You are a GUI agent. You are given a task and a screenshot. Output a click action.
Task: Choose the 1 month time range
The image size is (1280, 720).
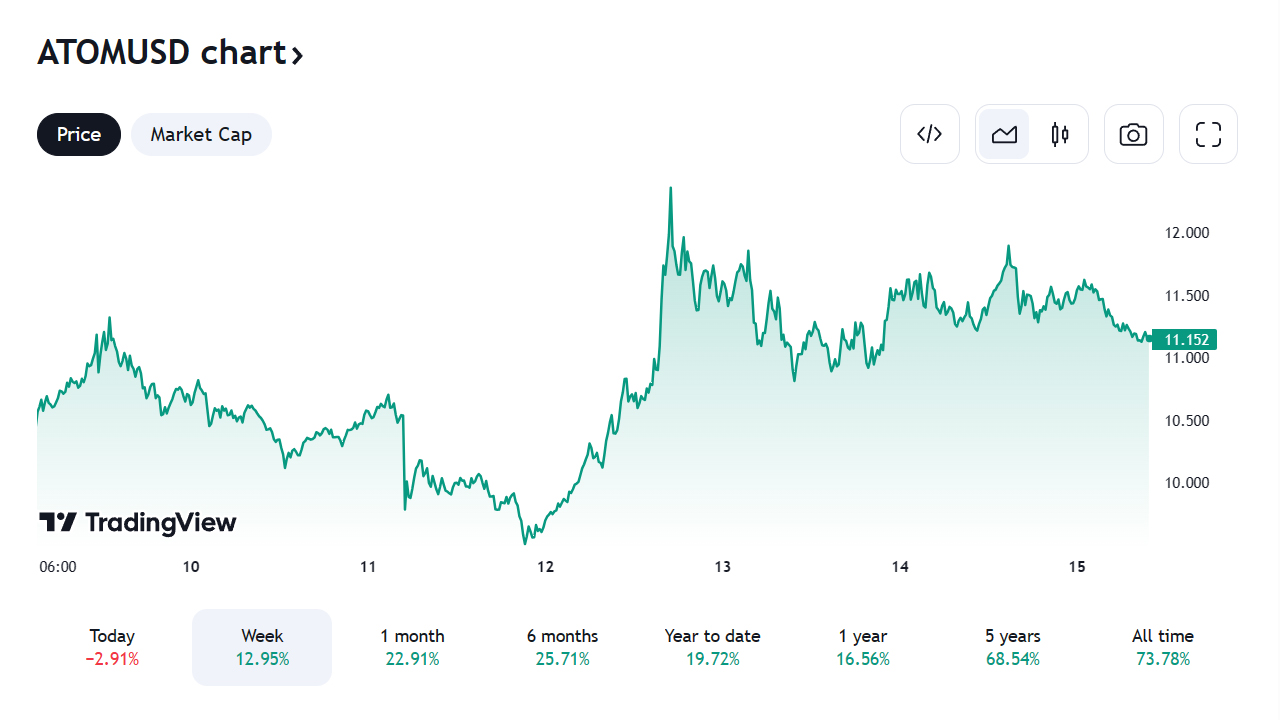tap(412, 647)
